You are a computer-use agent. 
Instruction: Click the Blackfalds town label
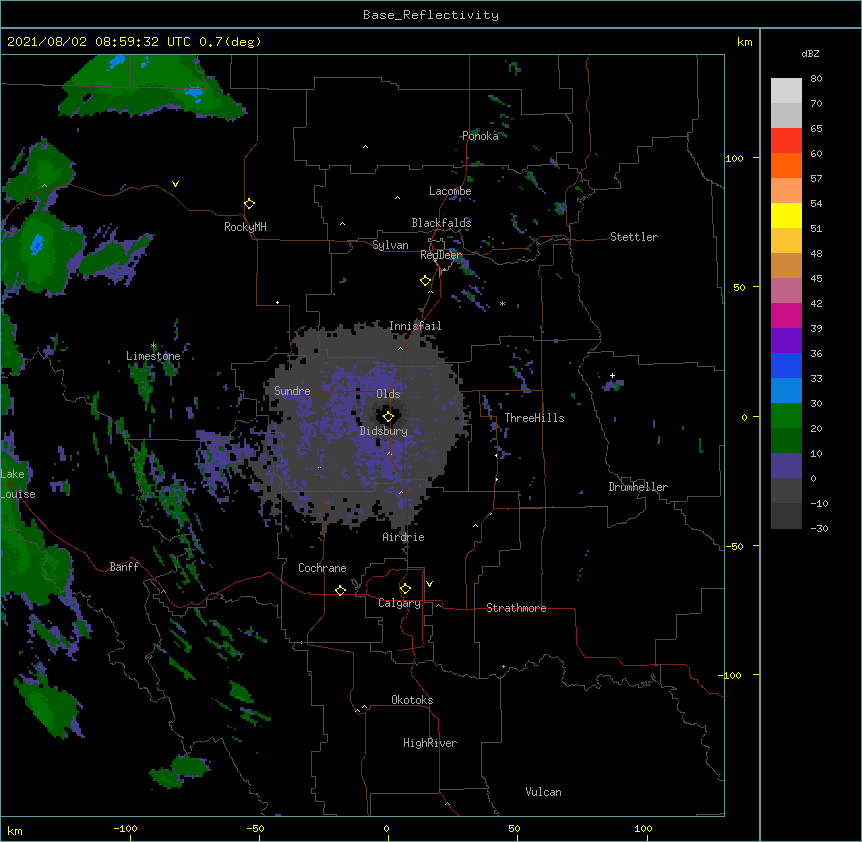pyautogui.click(x=441, y=223)
